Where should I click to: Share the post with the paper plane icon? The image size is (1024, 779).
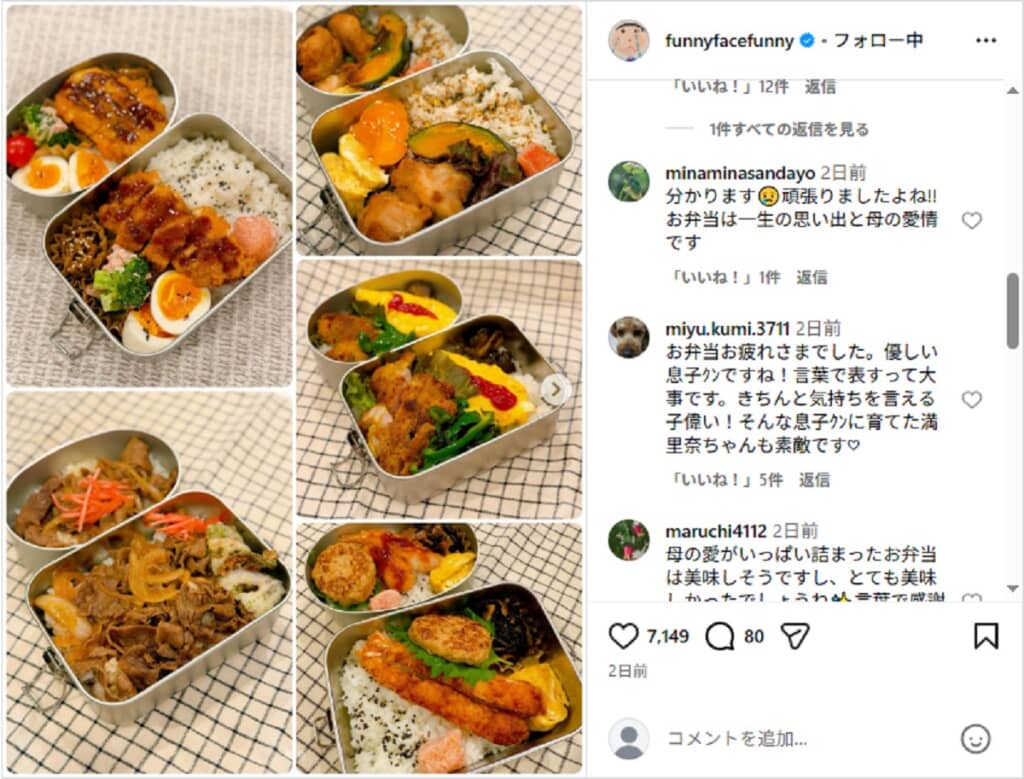[x=795, y=635]
